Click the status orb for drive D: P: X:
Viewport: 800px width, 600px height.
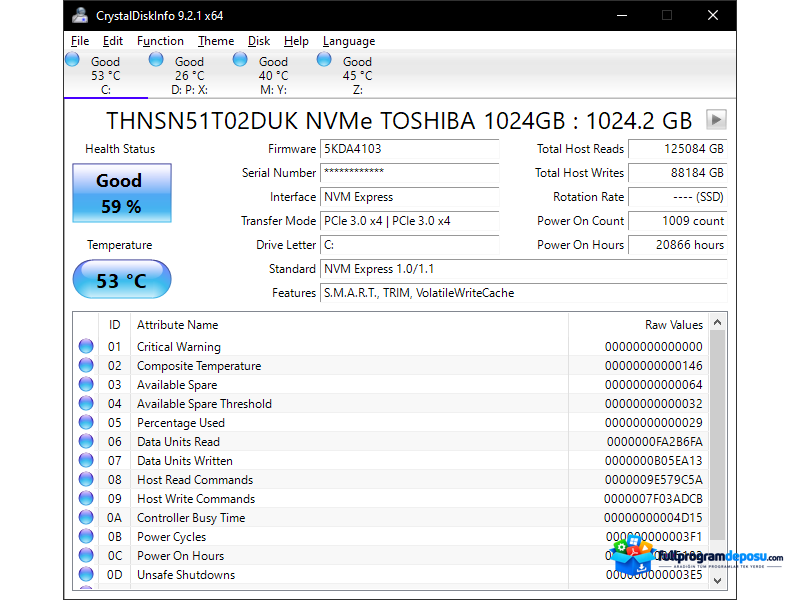(x=156, y=59)
